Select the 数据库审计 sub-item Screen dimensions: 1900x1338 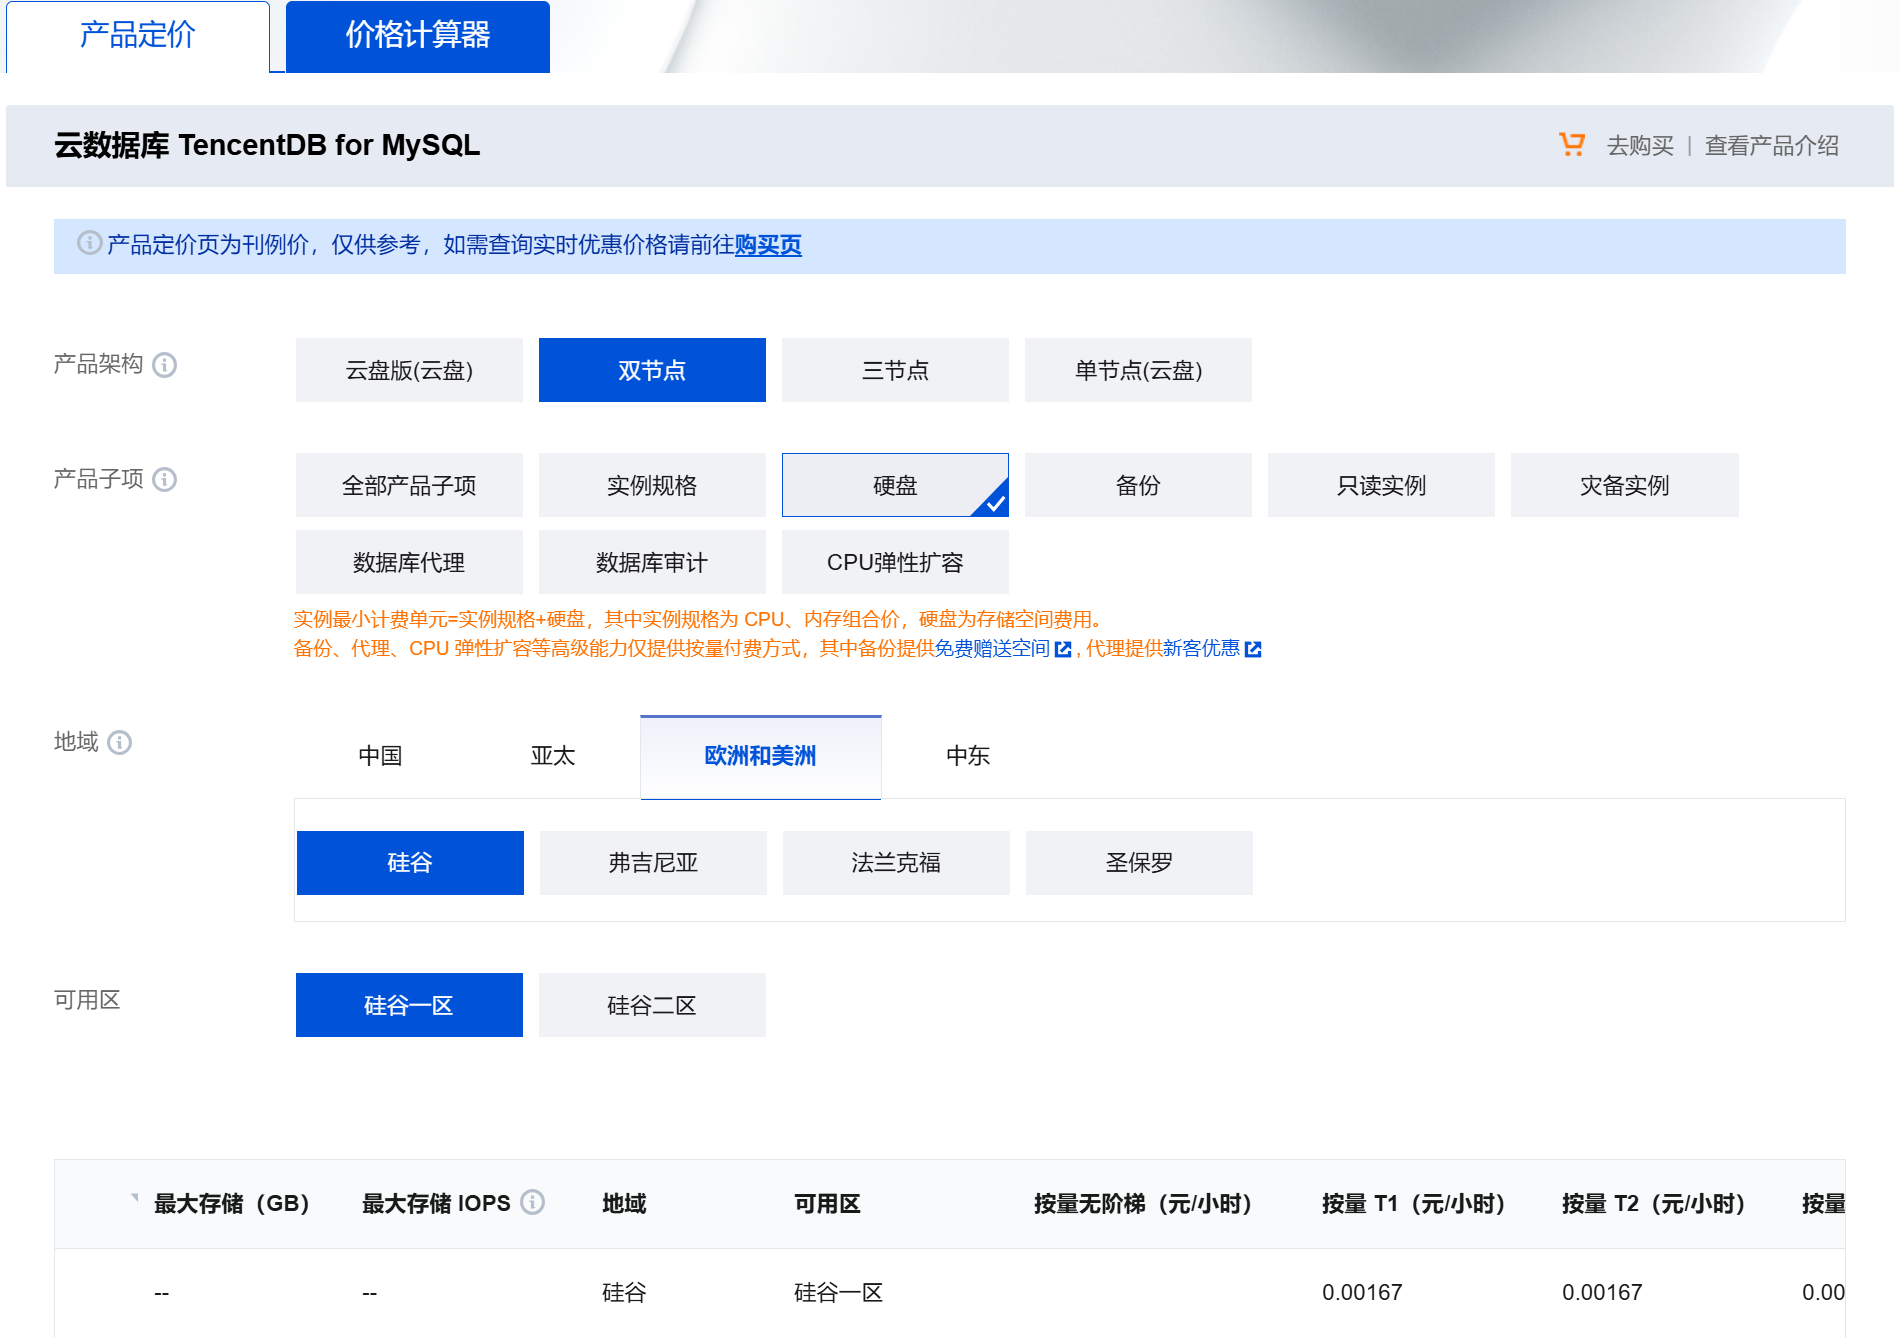point(652,563)
